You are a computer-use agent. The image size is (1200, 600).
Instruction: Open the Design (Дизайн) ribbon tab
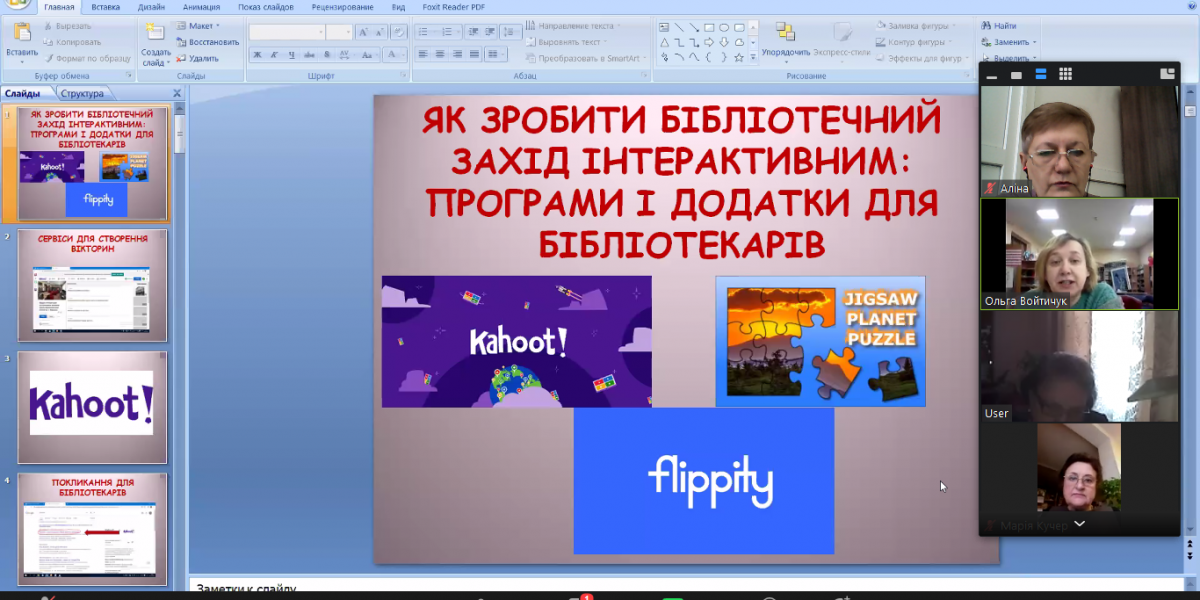point(152,6)
